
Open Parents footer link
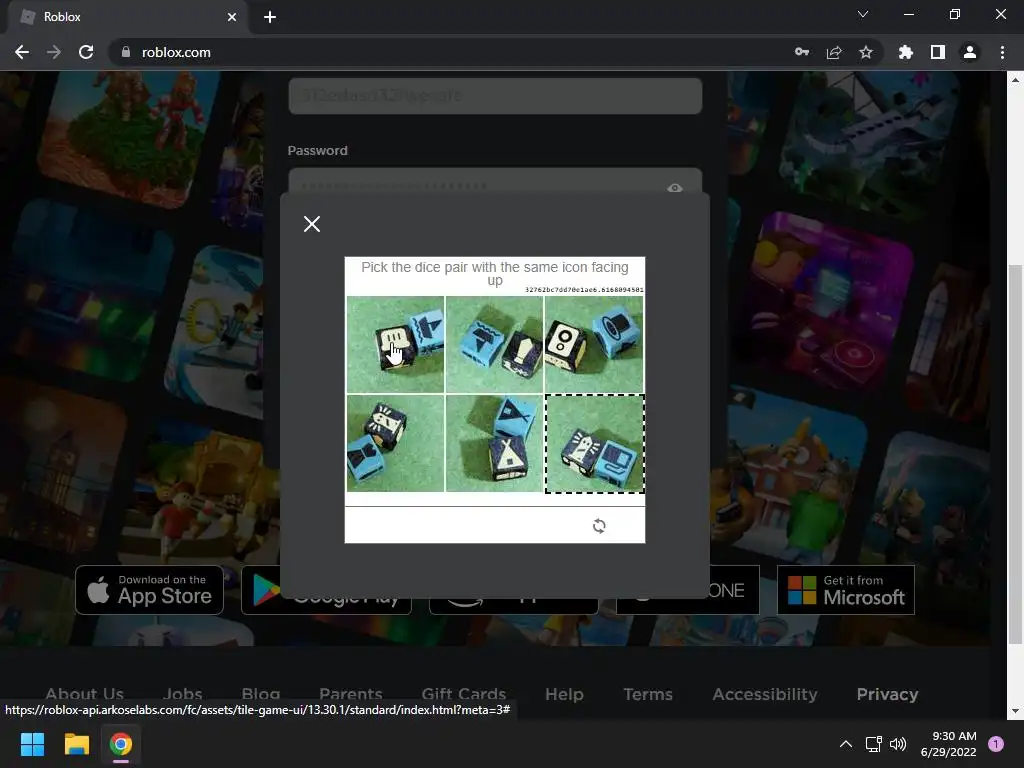(351, 694)
